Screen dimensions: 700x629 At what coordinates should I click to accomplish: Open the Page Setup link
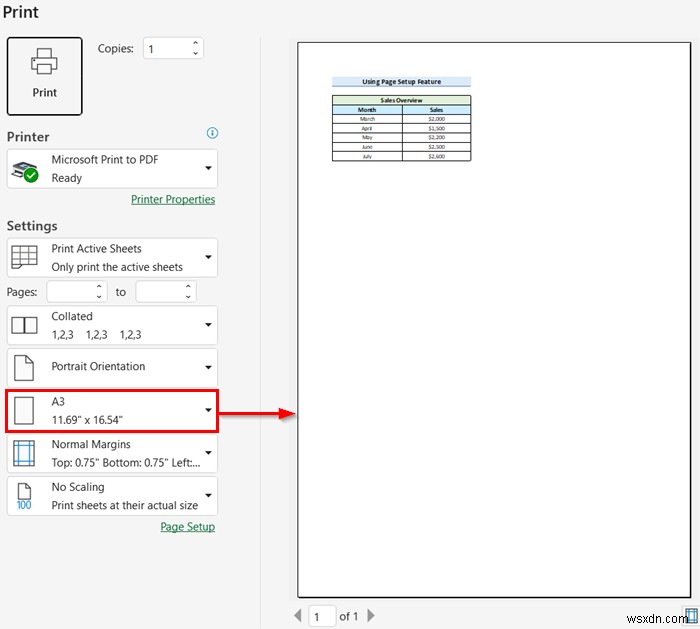pos(188,527)
